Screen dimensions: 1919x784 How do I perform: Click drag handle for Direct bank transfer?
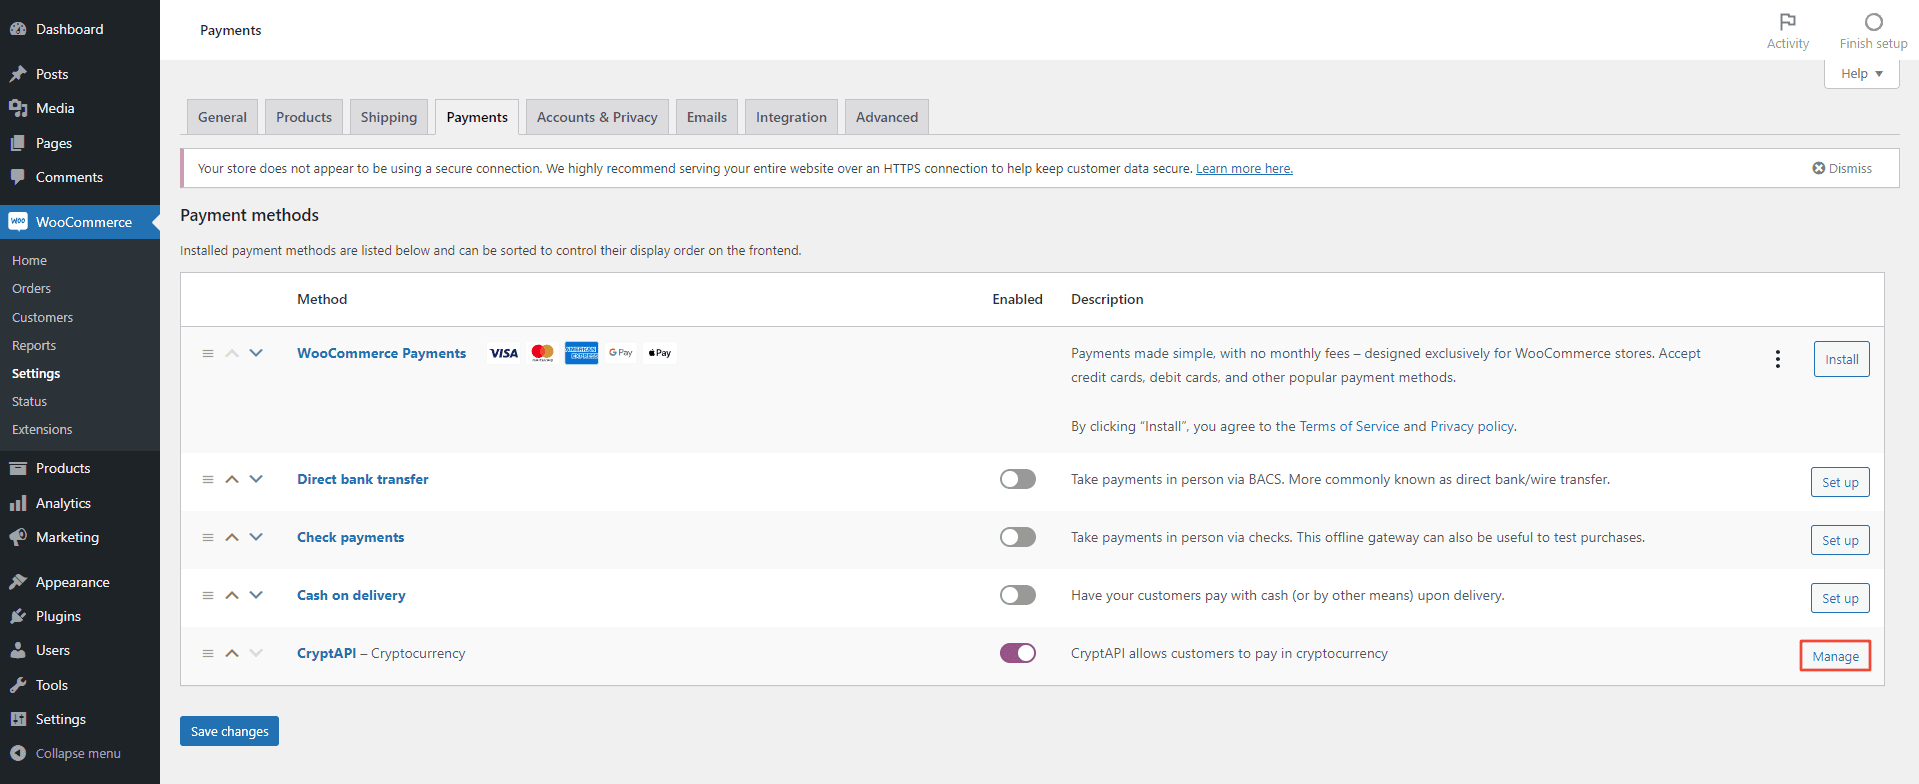[208, 479]
